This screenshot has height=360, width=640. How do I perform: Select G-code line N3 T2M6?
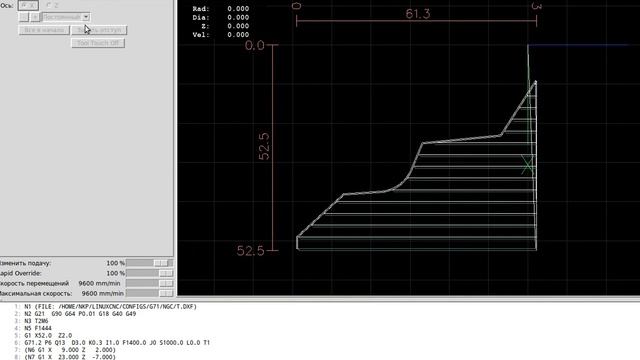[36, 321]
